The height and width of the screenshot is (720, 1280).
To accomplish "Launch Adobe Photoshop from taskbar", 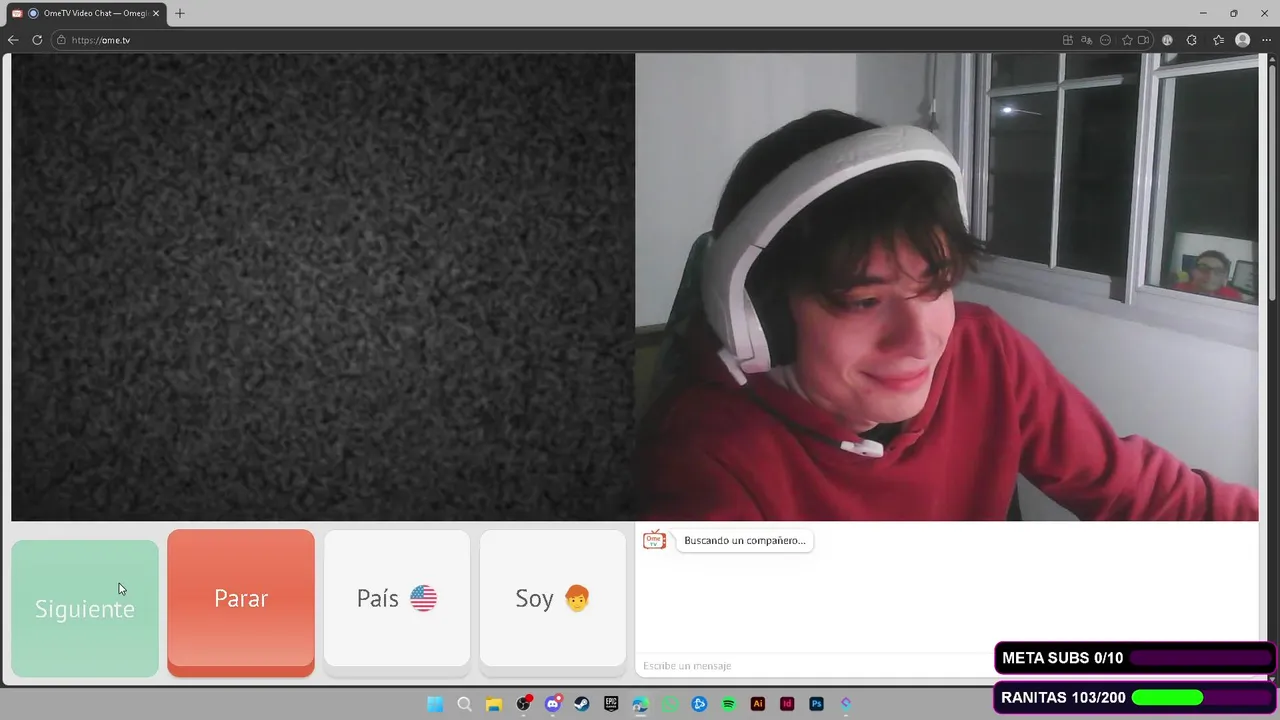I will 816,704.
